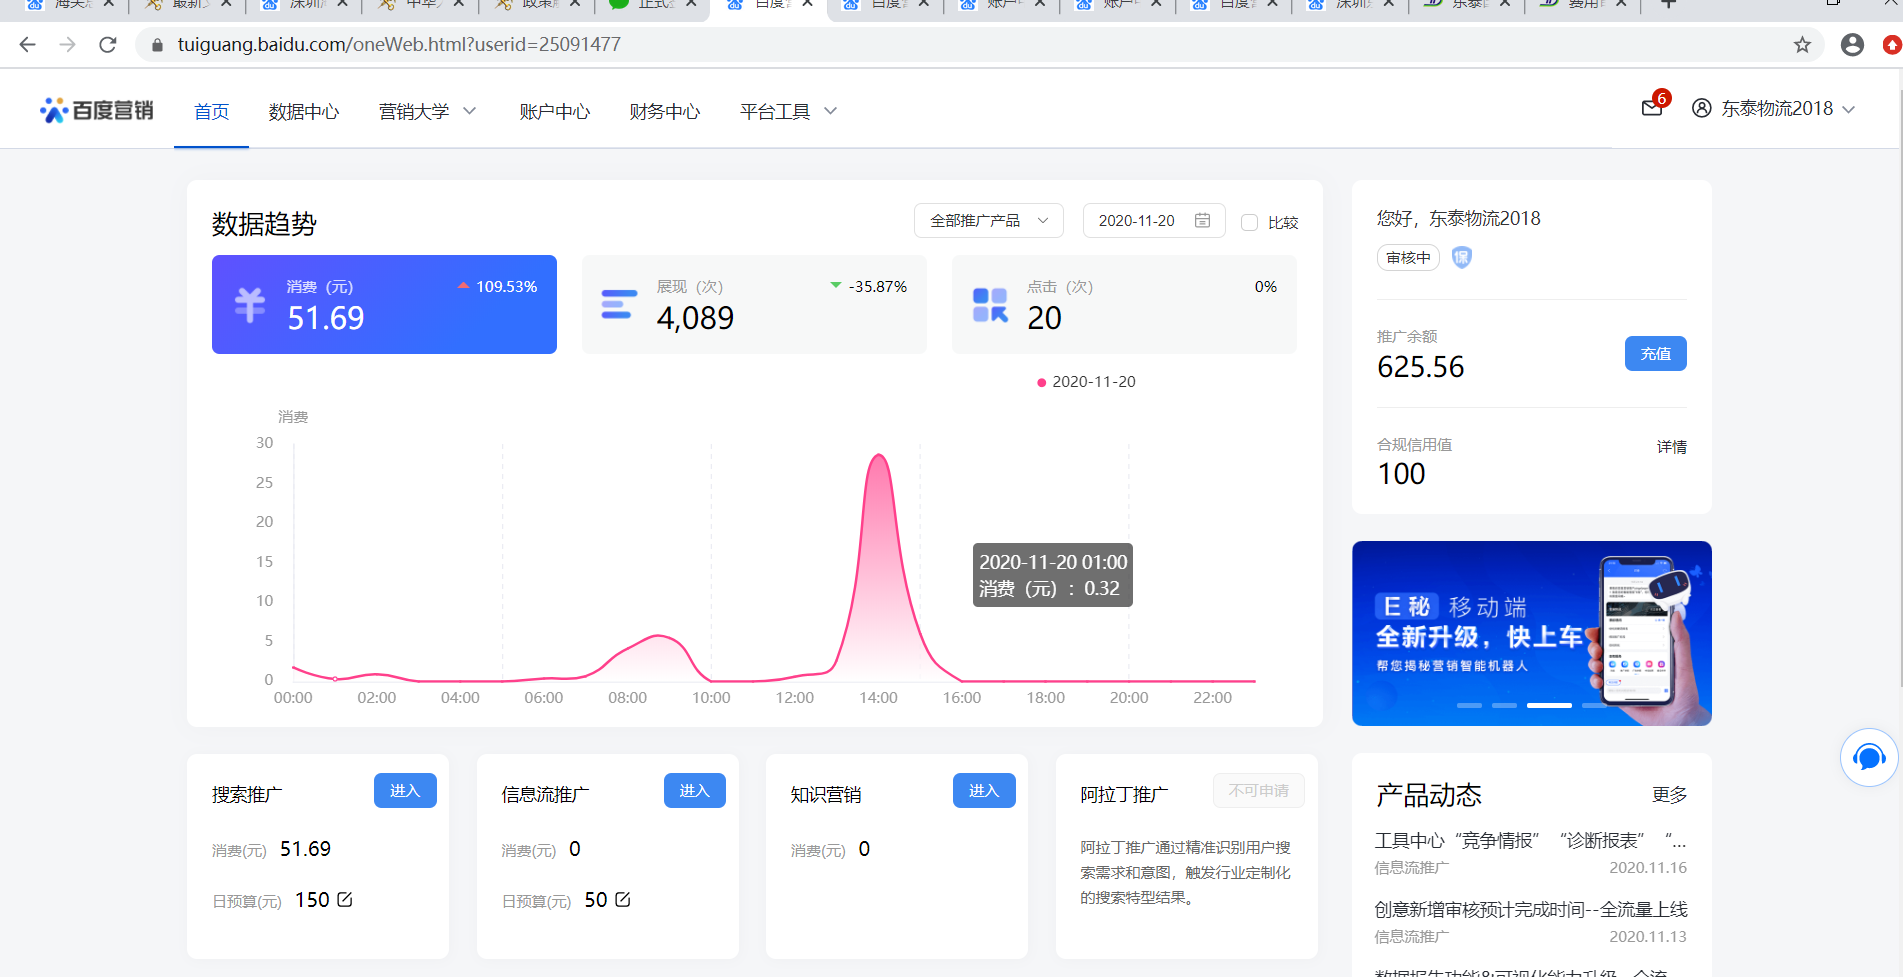Select the second banner carousel indicator
1903x977 pixels.
[x=1504, y=705]
